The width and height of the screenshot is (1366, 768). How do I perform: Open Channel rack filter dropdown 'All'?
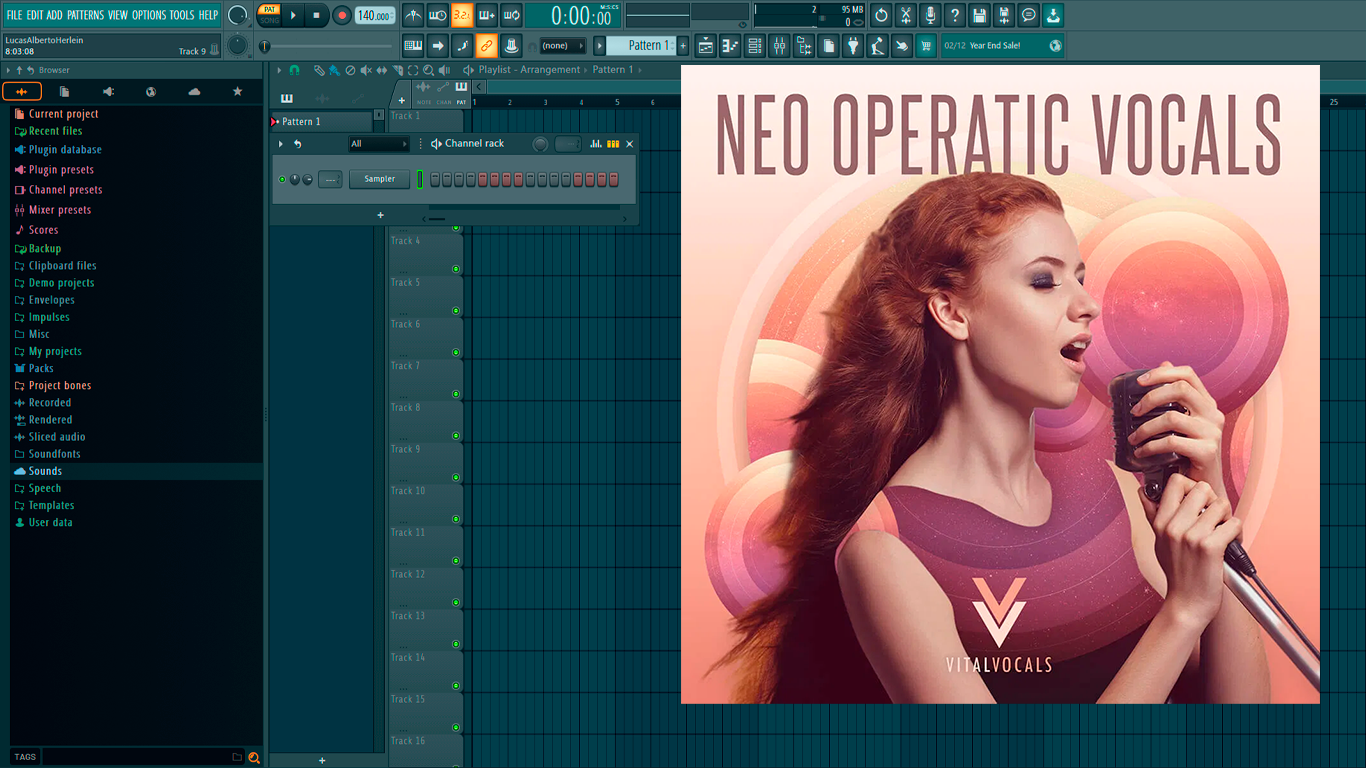pos(379,144)
